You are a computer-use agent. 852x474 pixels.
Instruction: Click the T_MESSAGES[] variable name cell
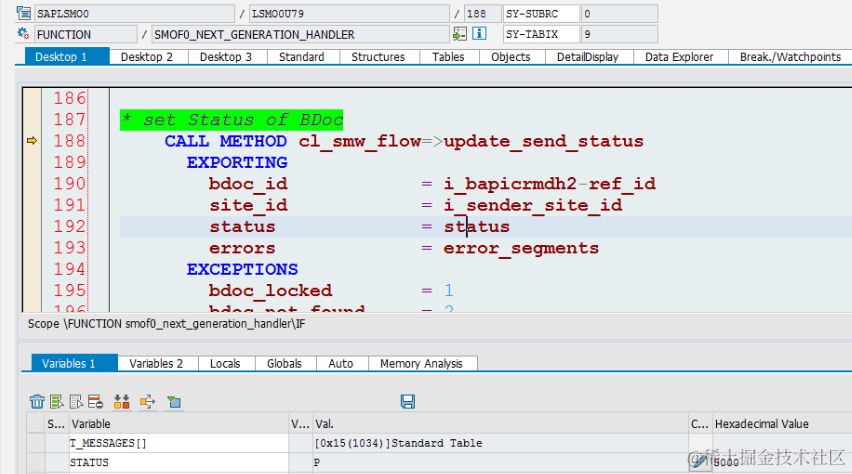coord(178,443)
